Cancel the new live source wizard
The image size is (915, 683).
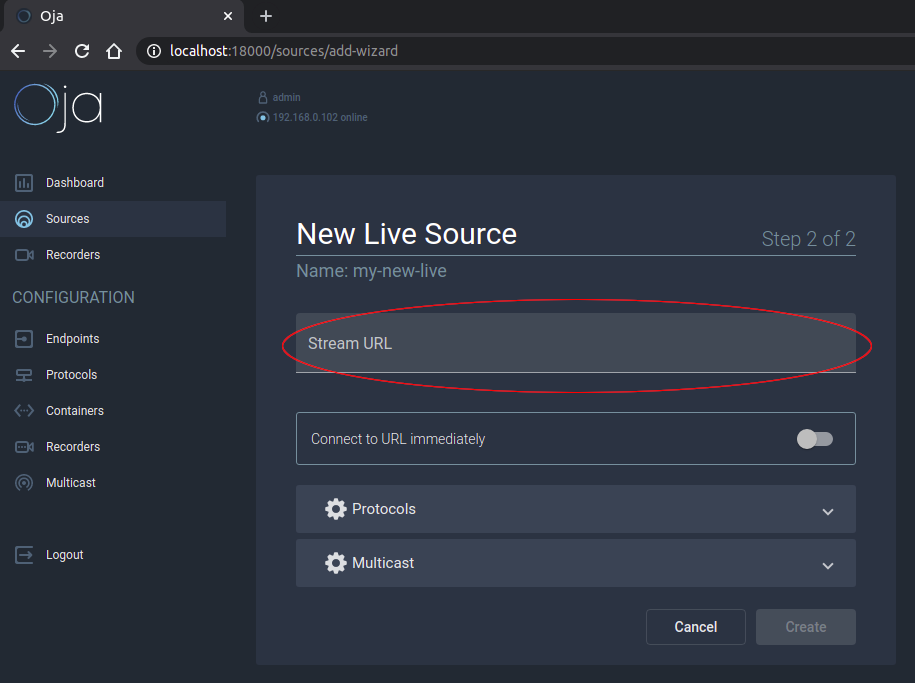click(696, 627)
